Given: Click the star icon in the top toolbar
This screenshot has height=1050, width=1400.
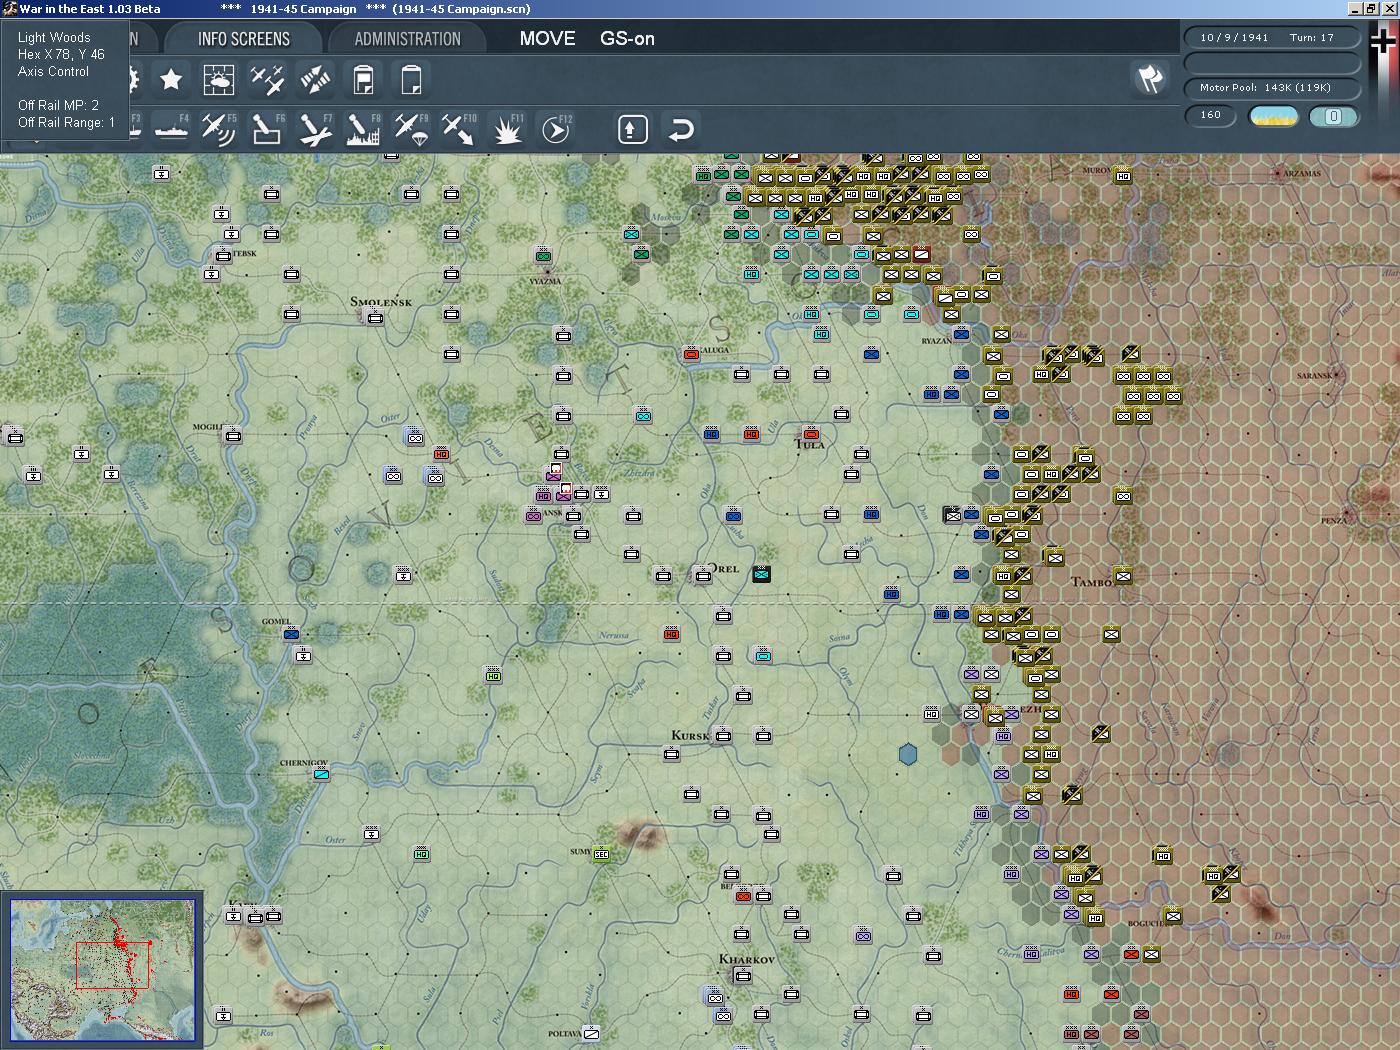Looking at the screenshot, I should pos(171,79).
